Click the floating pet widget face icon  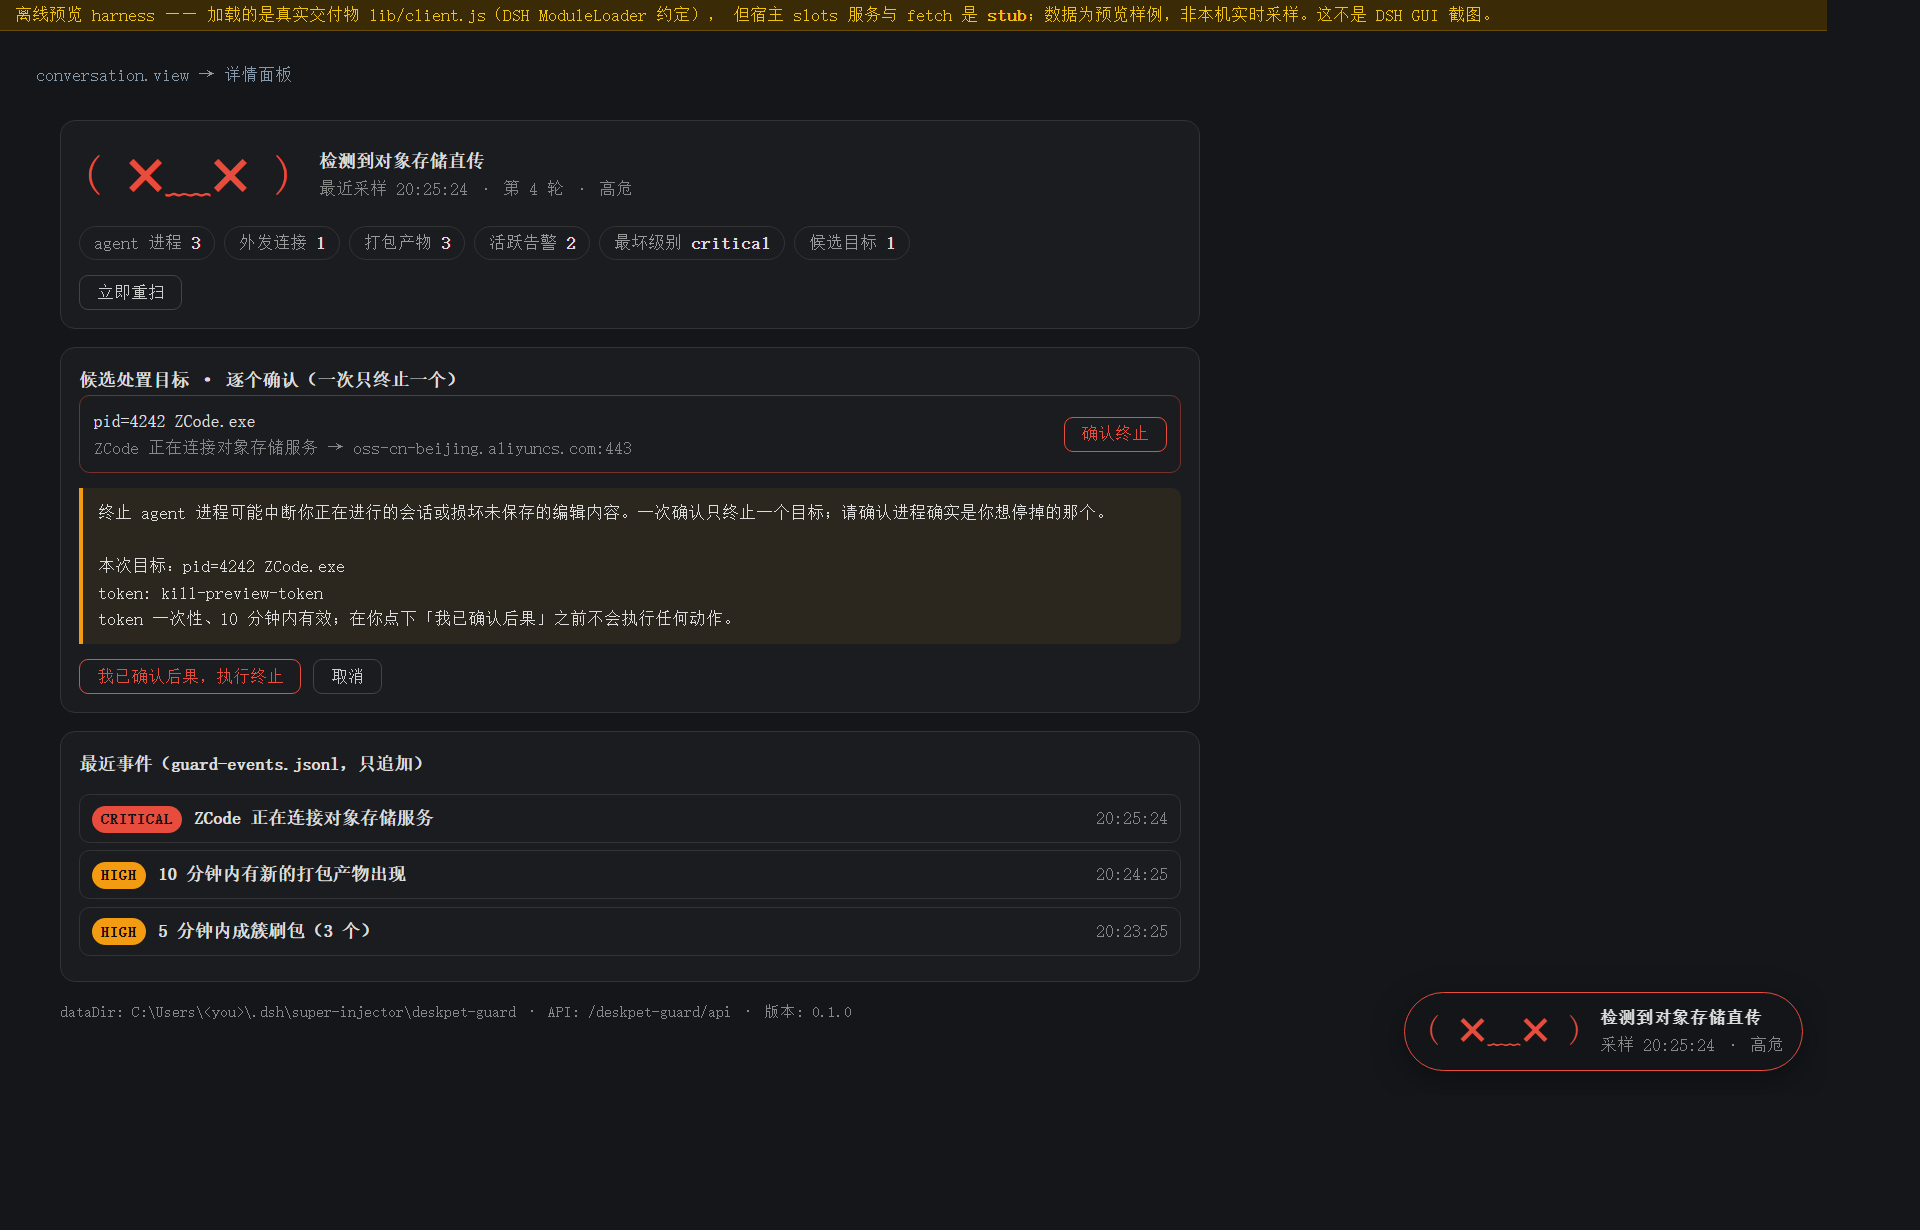pyautogui.click(x=1504, y=1030)
